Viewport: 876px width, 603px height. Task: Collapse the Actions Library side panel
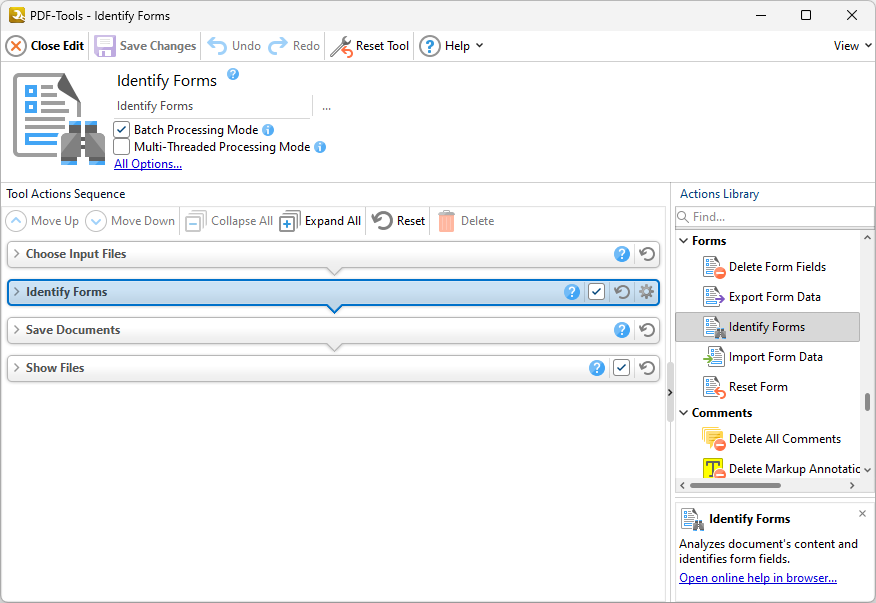click(670, 392)
